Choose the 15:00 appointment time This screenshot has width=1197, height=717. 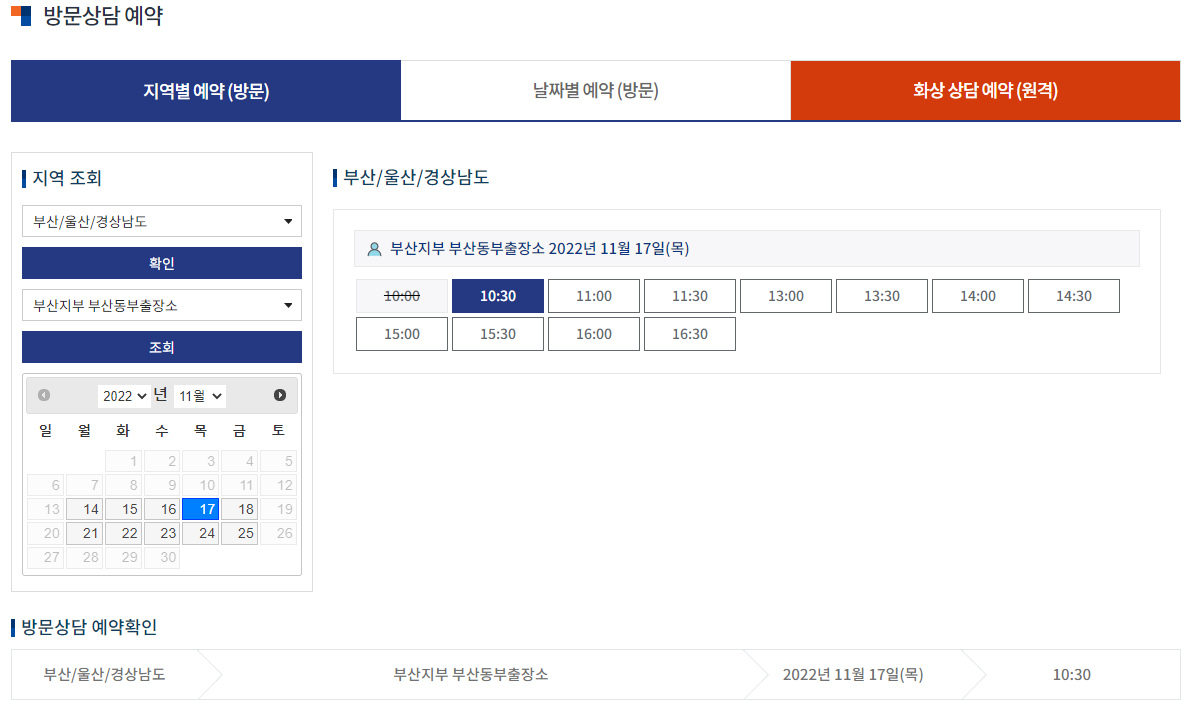tap(401, 333)
